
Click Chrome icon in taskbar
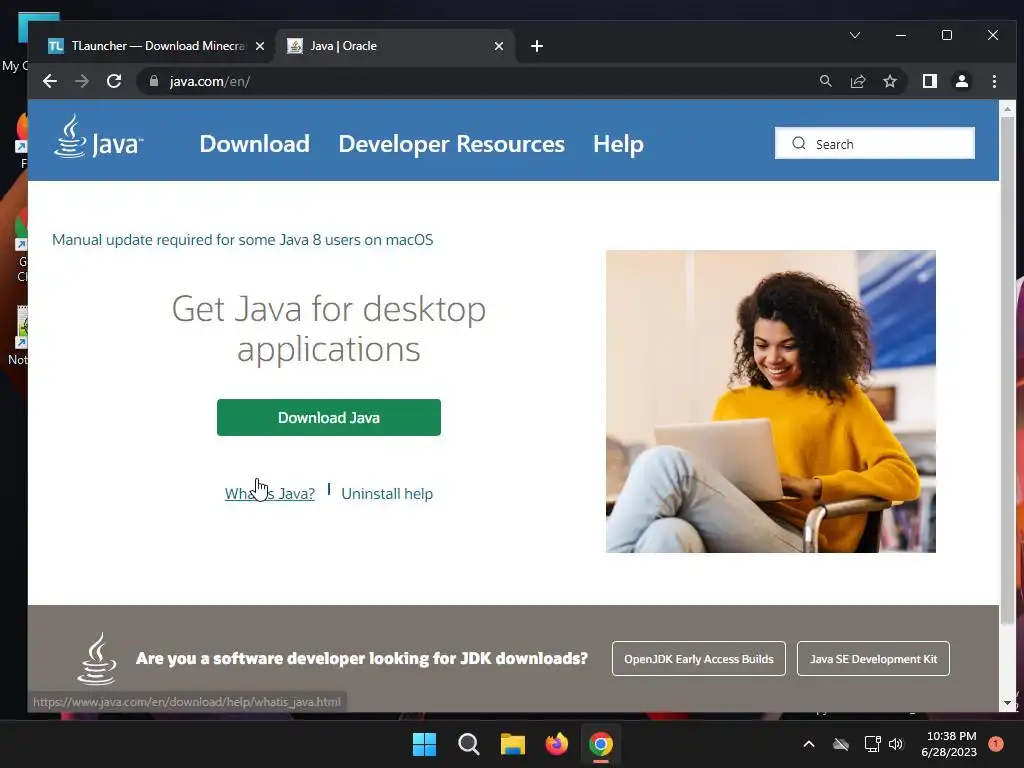pos(601,744)
